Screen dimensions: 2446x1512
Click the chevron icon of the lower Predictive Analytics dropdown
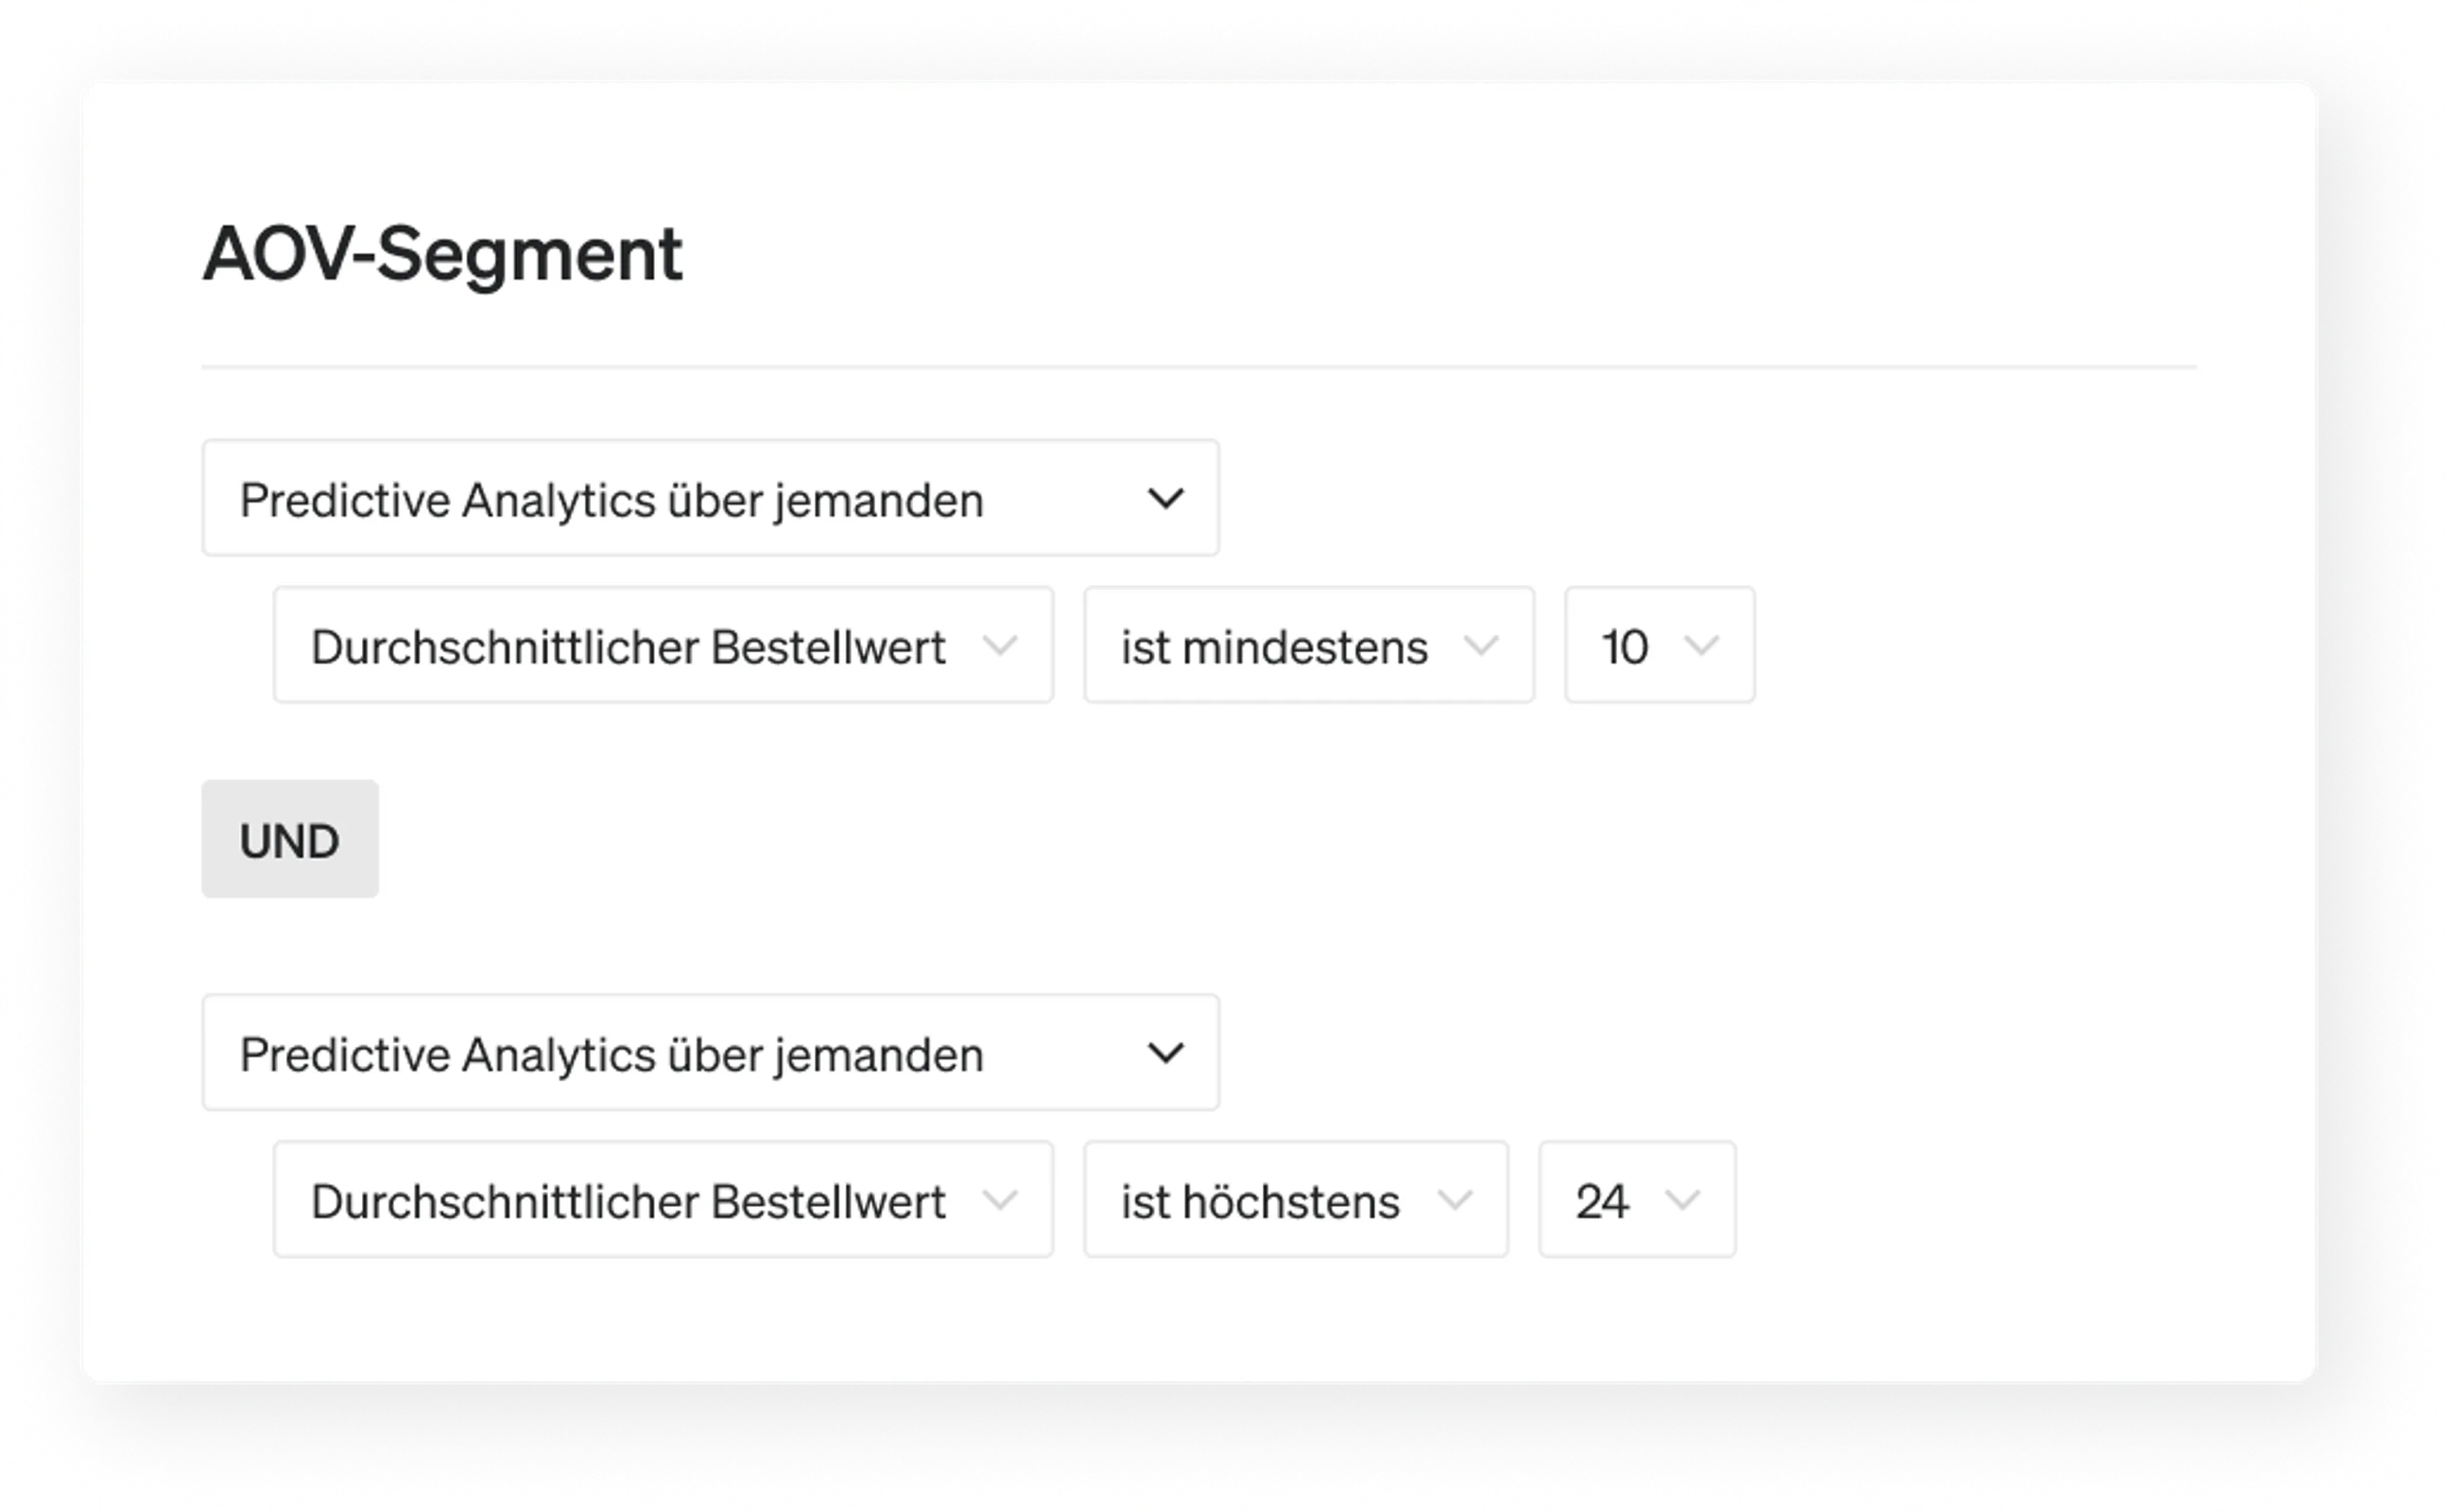coord(1165,1053)
